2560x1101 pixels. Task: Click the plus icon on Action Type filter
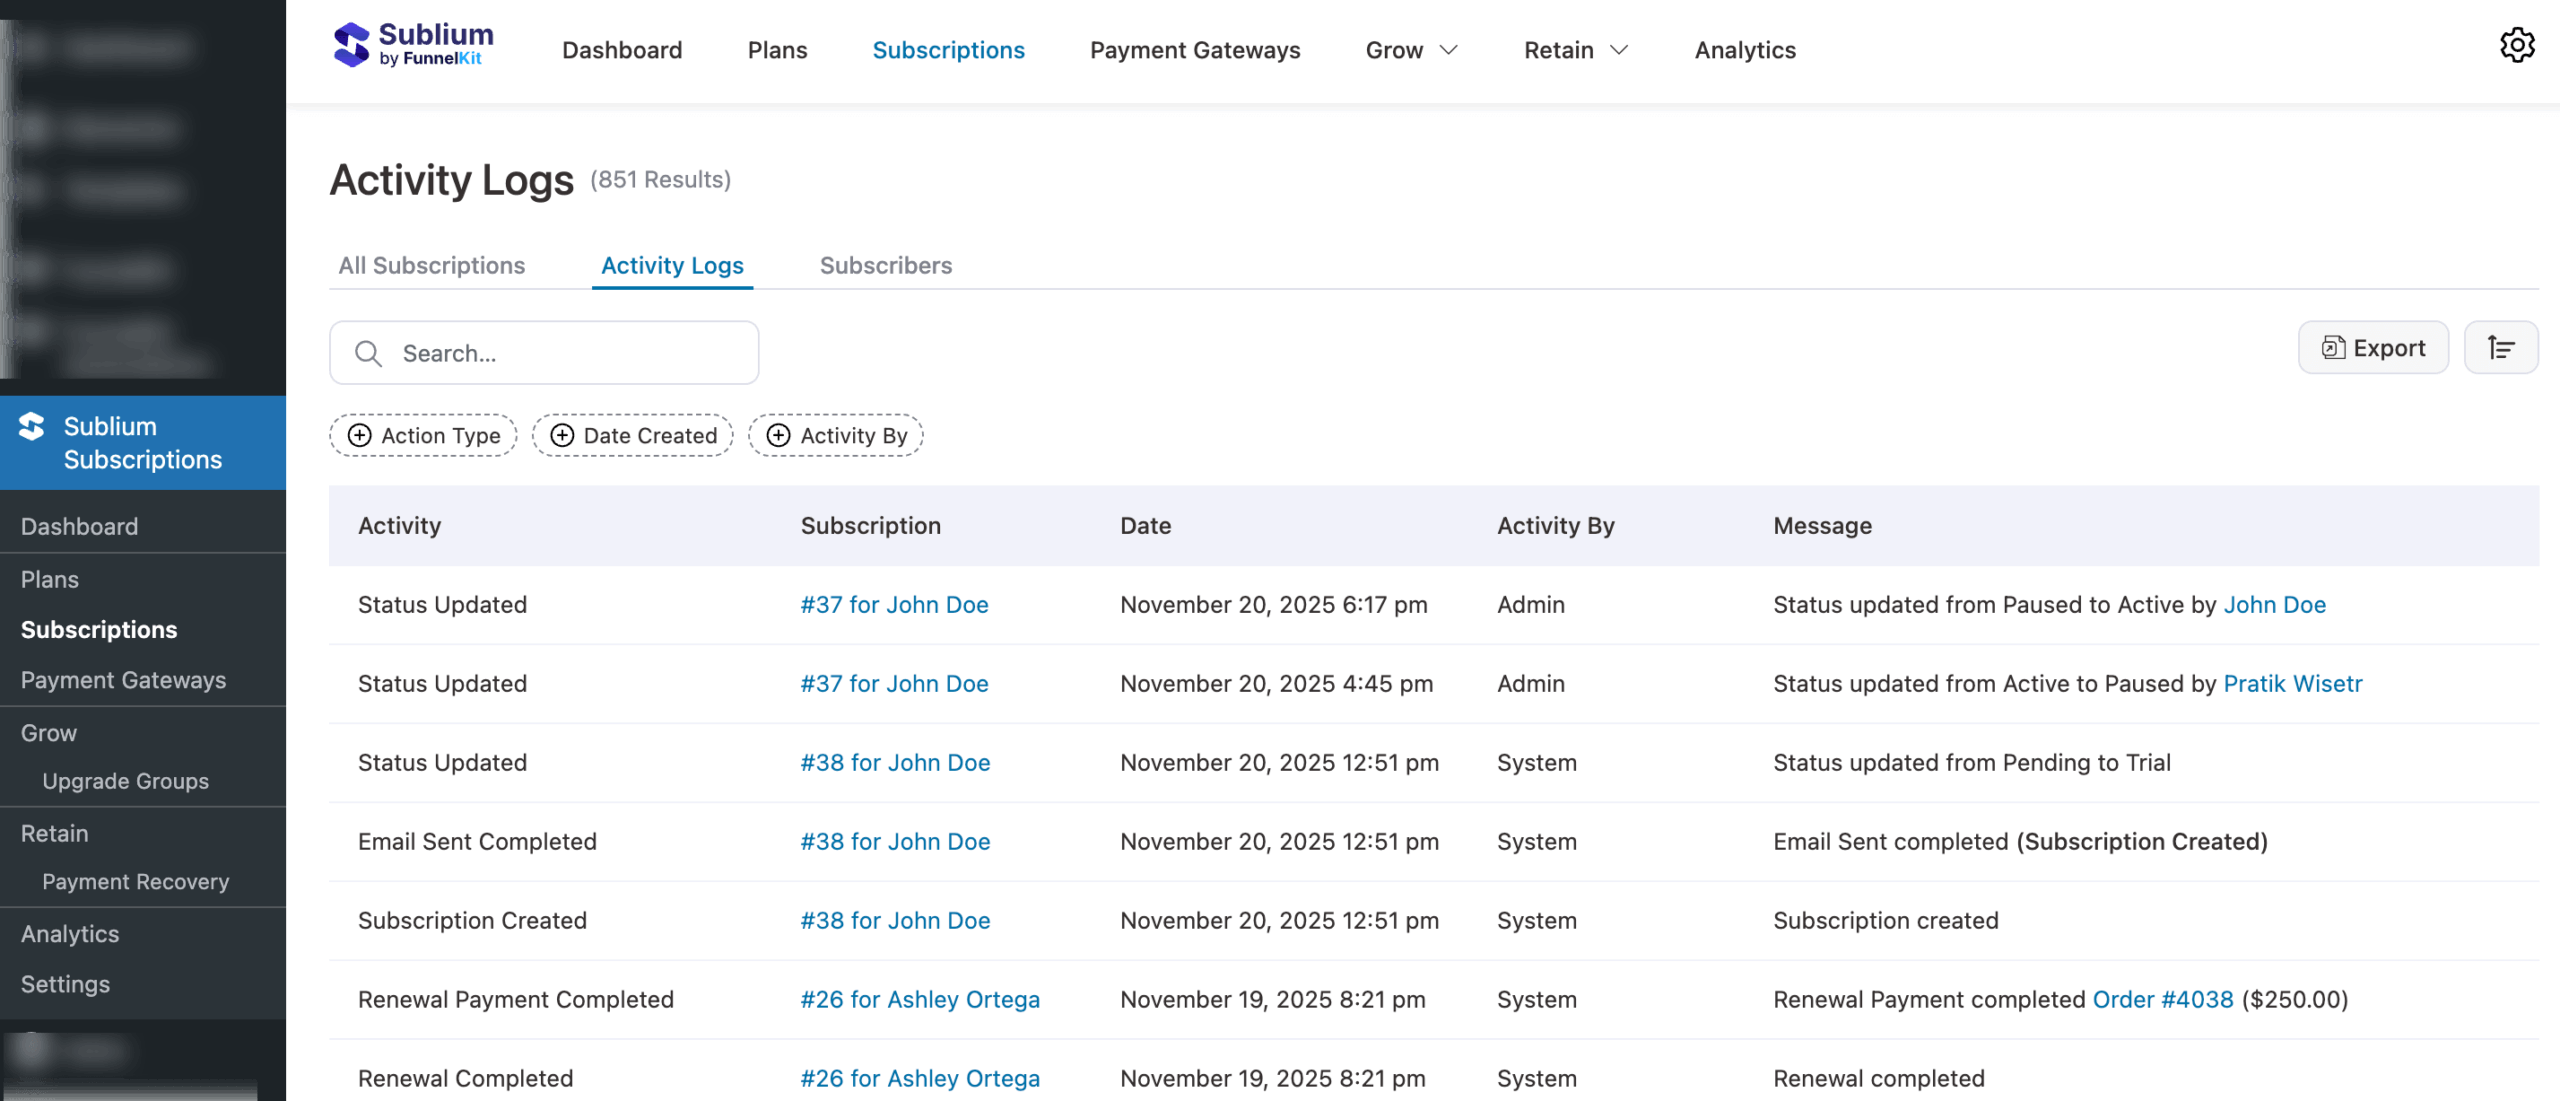[360, 435]
